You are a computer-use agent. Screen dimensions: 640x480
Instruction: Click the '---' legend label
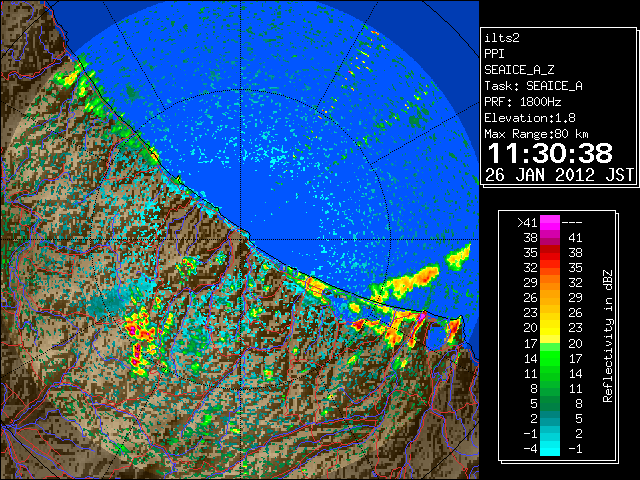pyautogui.click(x=572, y=223)
